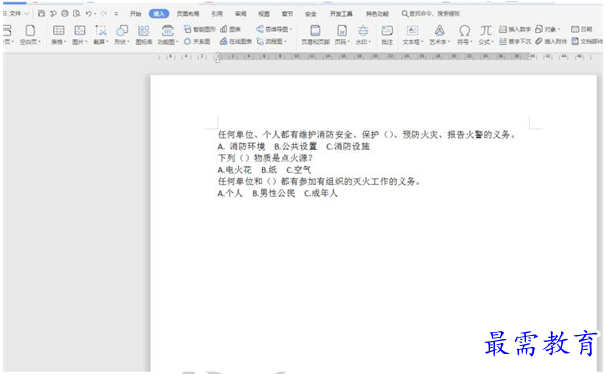Expand the watermark (水印) dropdown arrow
This screenshot has height=375, width=606.
coord(369,41)
